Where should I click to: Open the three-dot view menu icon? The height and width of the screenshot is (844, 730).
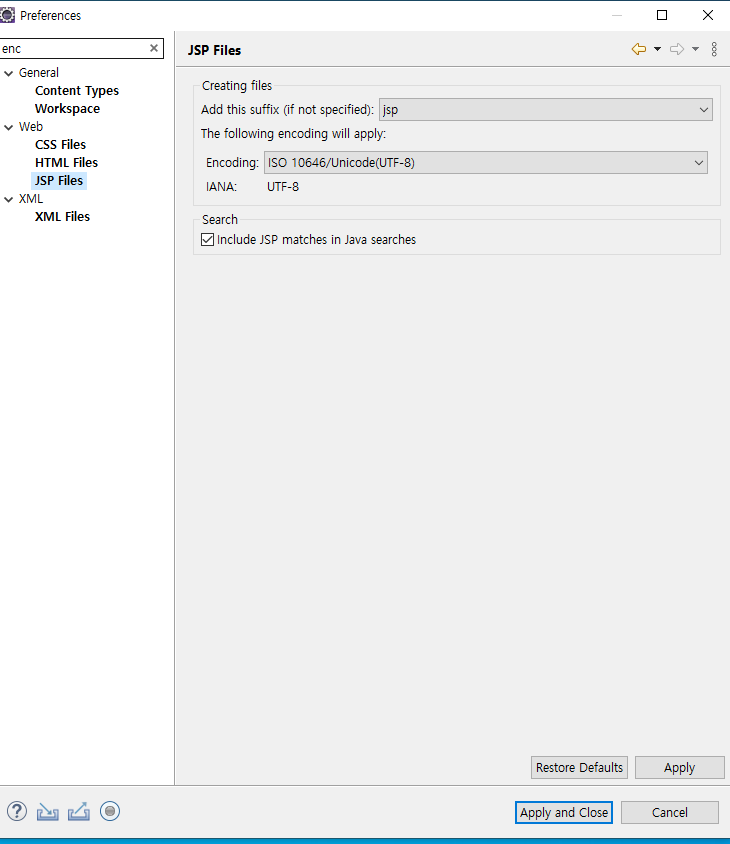pyautogui.click(x=714, y=50)
